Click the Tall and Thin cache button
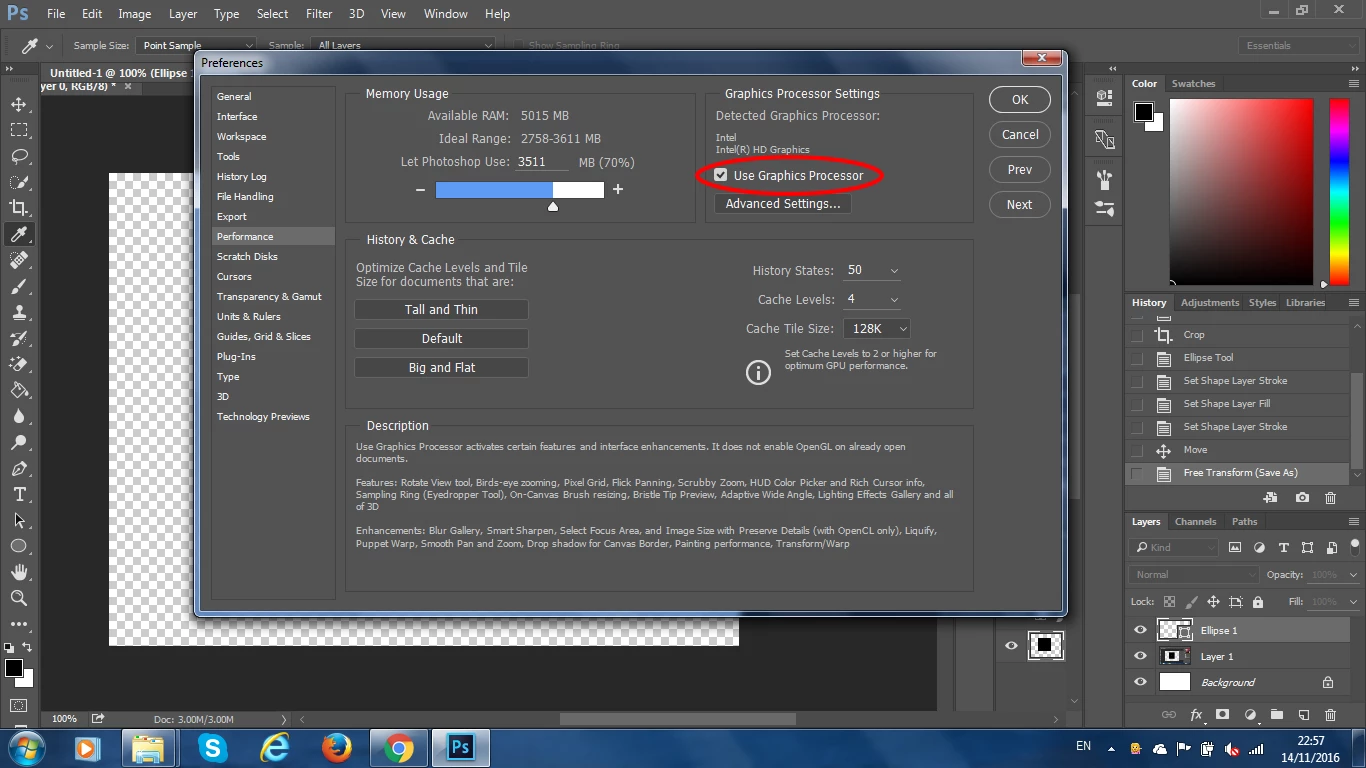 (441, 310)
